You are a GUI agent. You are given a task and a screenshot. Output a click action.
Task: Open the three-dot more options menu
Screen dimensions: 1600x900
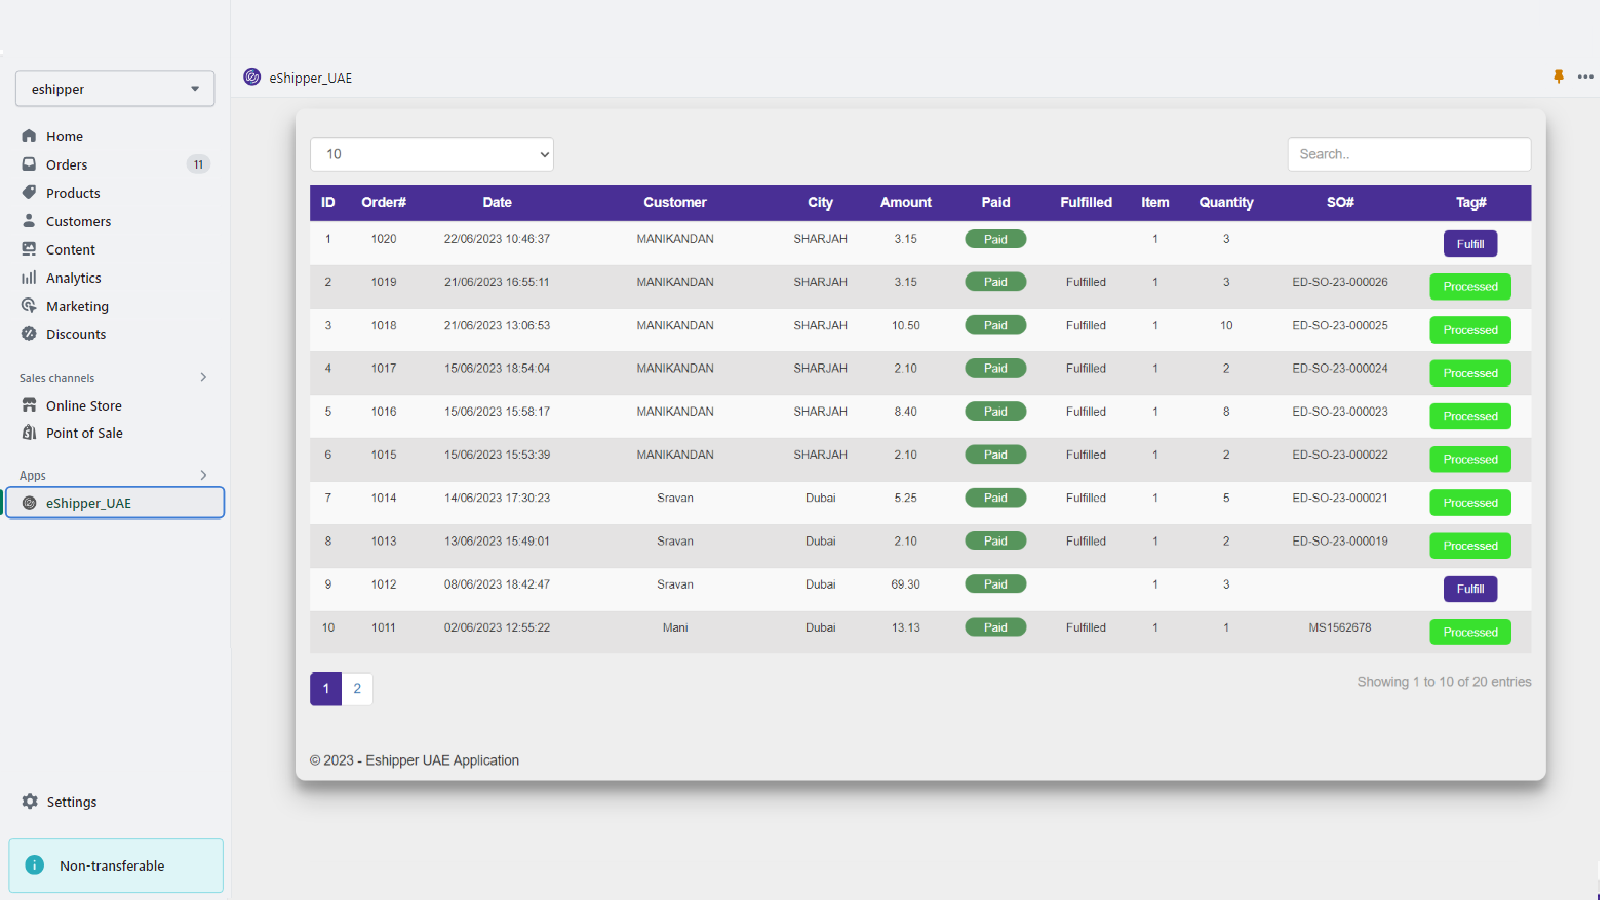tap(1585, 77)
